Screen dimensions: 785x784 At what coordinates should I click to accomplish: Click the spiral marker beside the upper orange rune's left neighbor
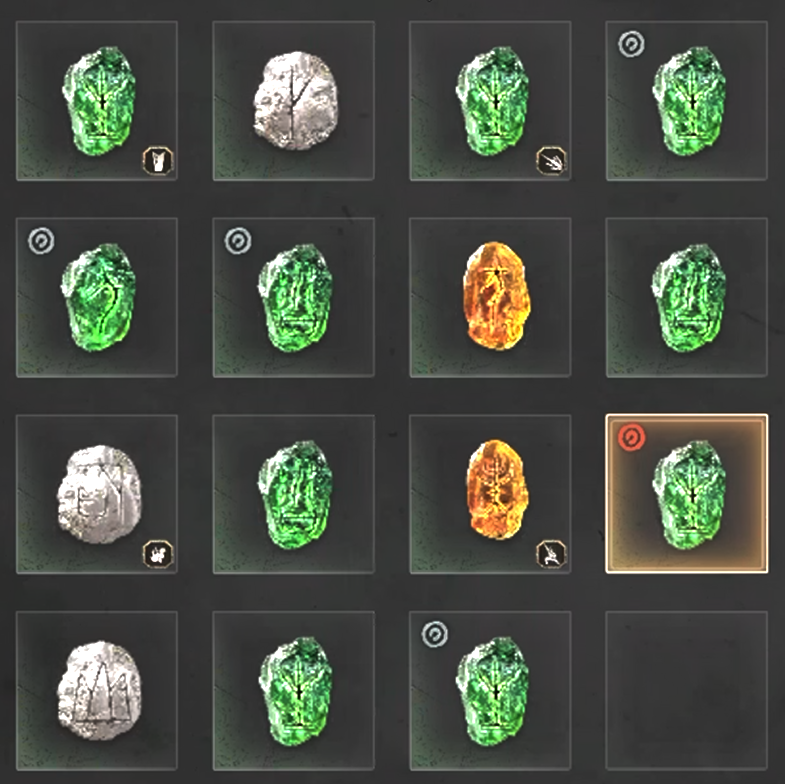238,241
